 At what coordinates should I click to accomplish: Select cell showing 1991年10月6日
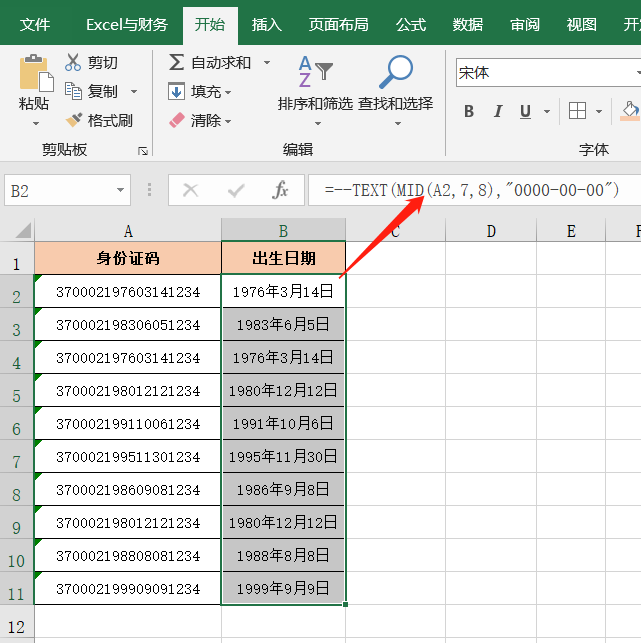[283, 423]
